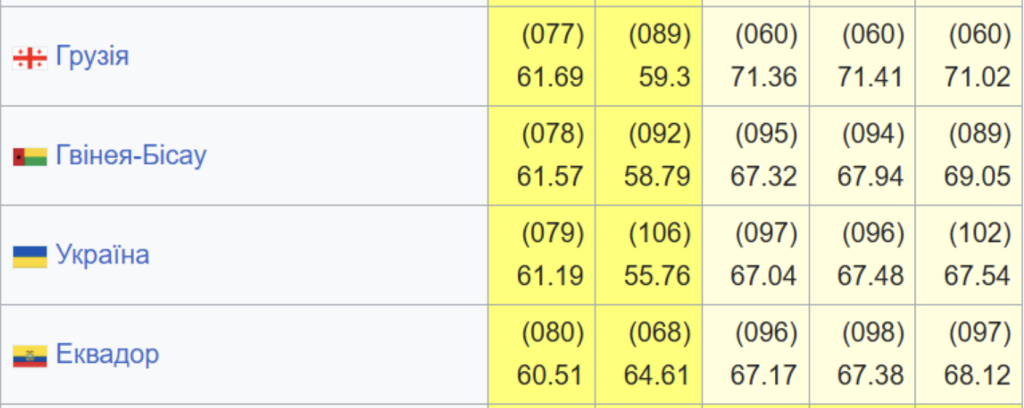This screenshot has width=1024, height=408.
Task: Click the blue-yellow Ukraine flag icon
Action: [x=29, y=256]
